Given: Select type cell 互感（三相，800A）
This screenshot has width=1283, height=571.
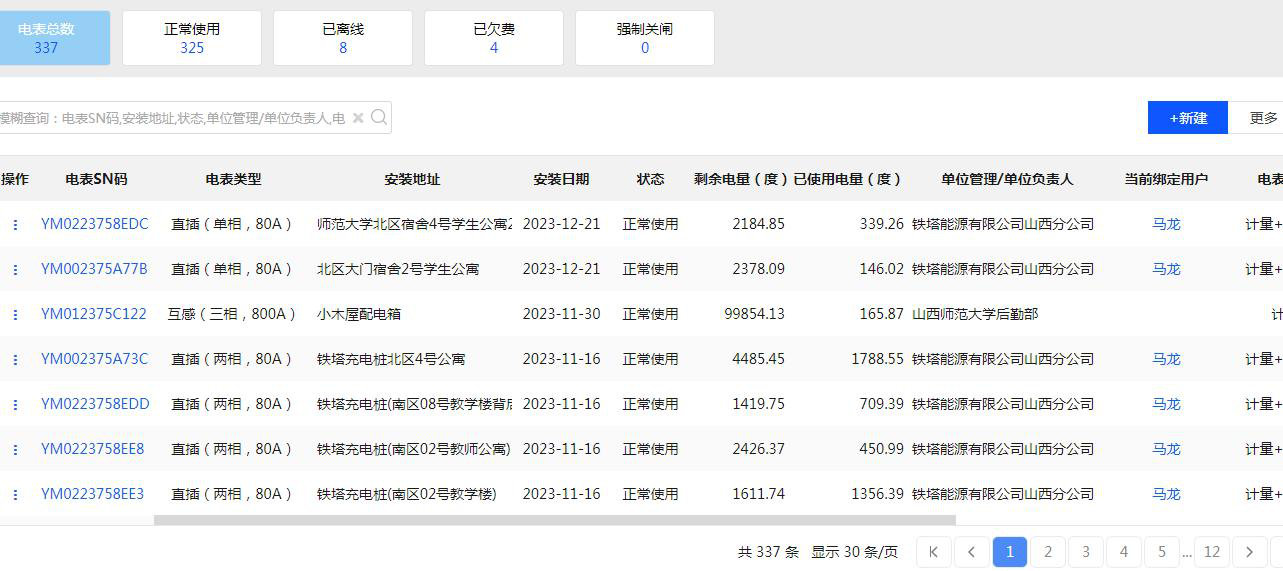Looking at the screenshot, I should pos(233,314).
